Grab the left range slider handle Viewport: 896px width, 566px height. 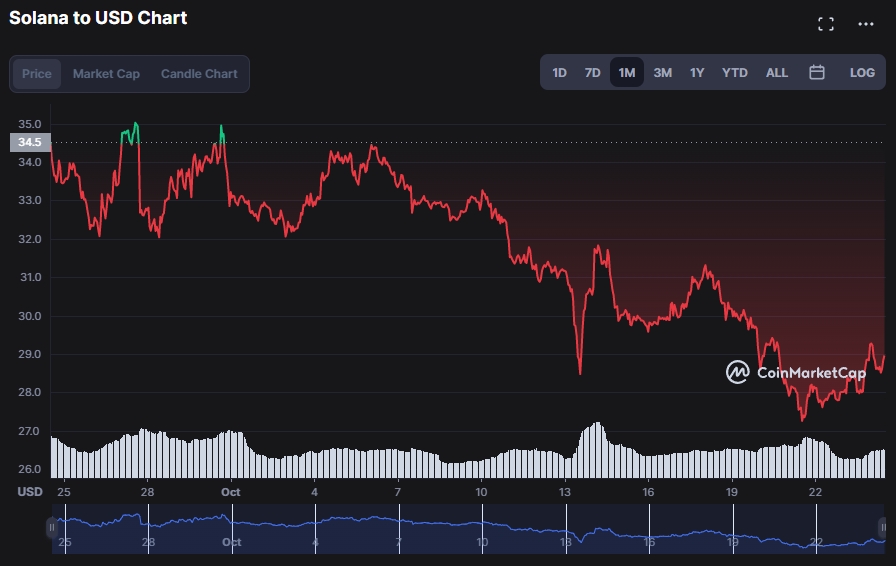point(51,528)
